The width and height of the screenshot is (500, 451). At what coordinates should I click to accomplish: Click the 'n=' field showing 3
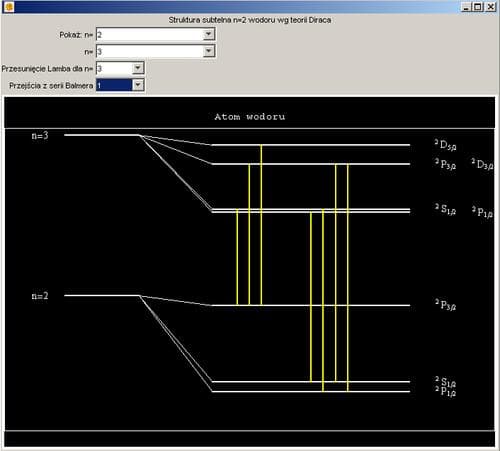click(150, 51)
